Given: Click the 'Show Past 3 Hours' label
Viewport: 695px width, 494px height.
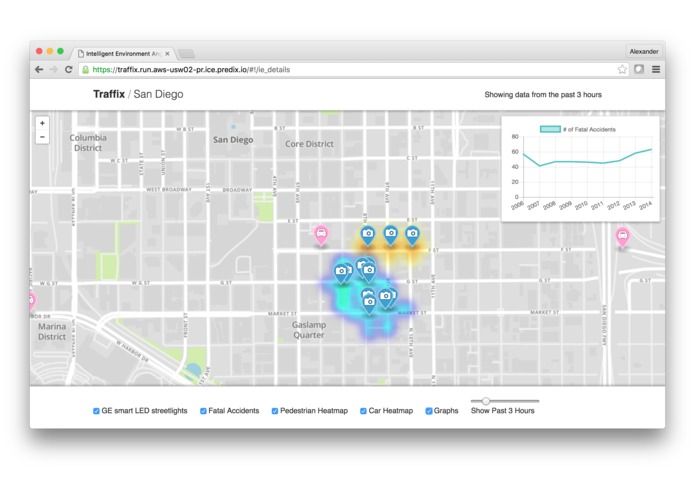Looking at the screenshot, I should pyautogui.click(x=503, y=411).
